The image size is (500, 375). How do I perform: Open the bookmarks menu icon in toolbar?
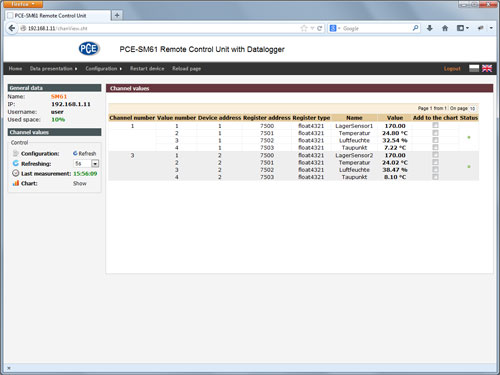point(461,28)
